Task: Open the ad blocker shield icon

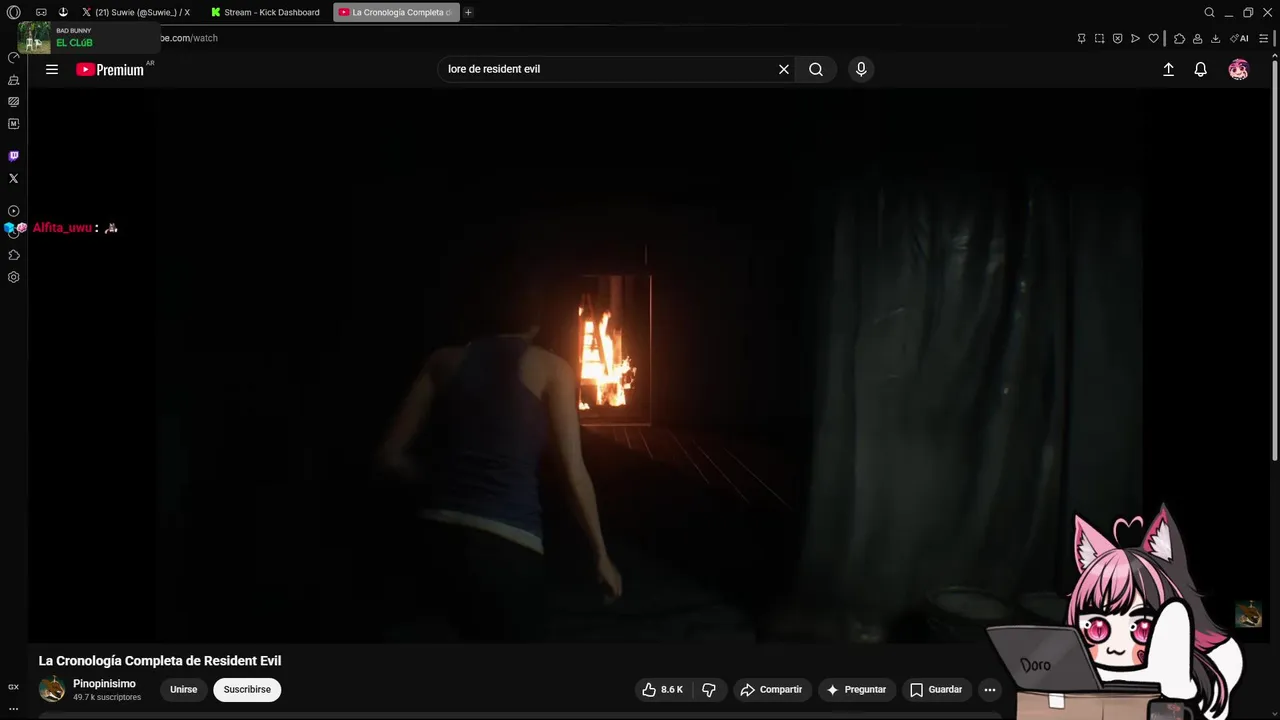Action: 1117,38
